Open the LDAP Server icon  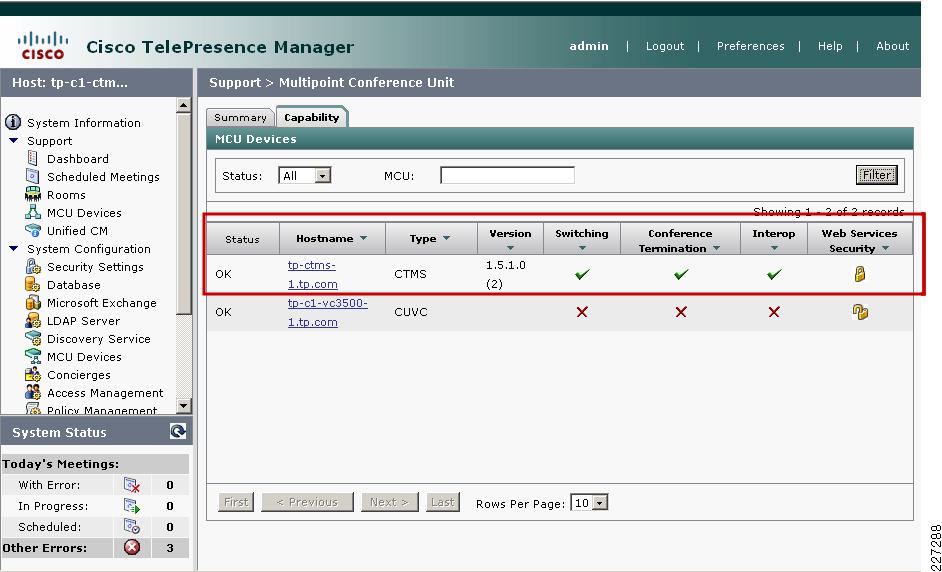tap(32, 320)
